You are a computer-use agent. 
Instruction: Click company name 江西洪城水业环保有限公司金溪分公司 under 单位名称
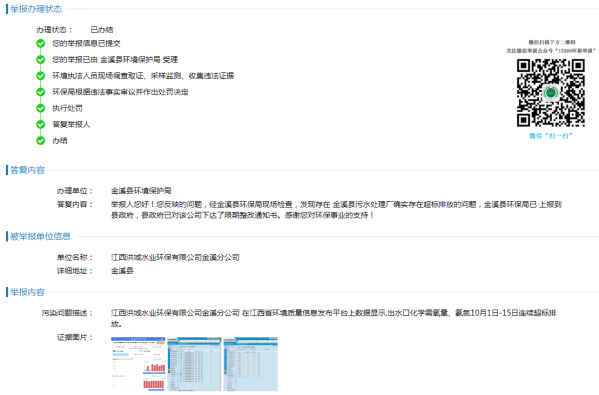tap(175, 257)
